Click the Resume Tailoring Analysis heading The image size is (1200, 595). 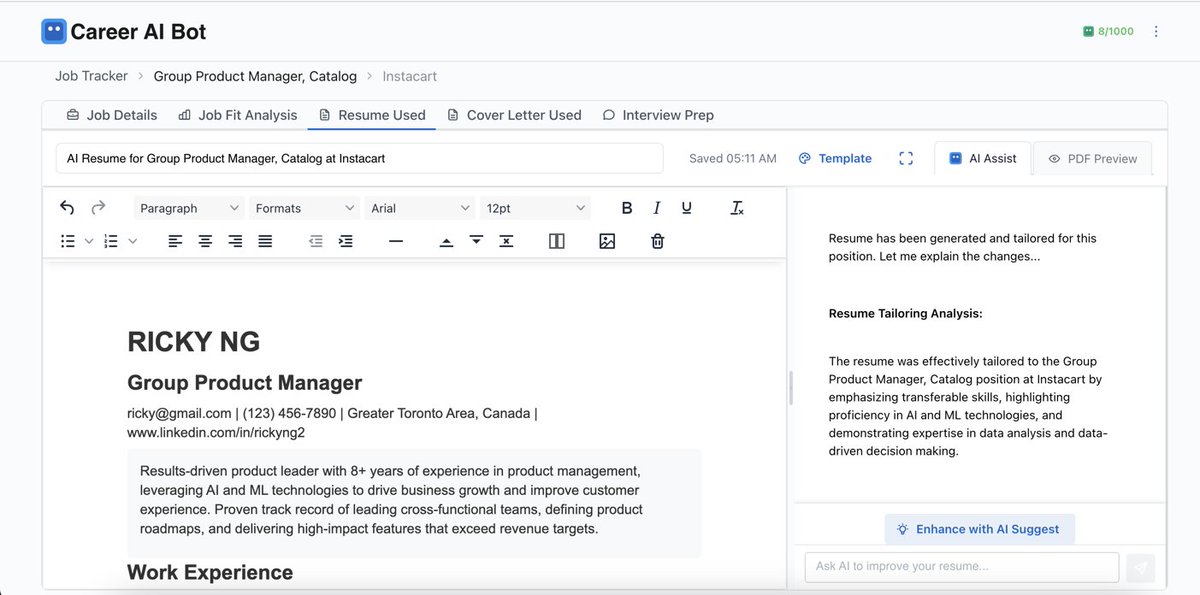[906, 313]
